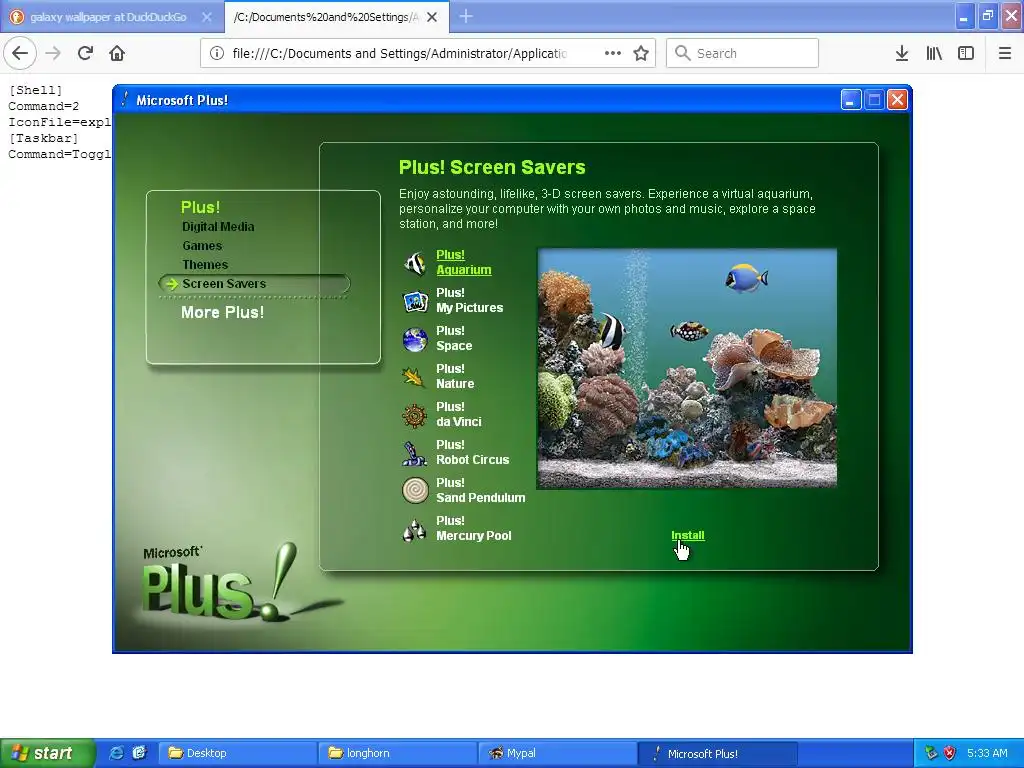Open the Windows start button
1024x768 pixels.
(46, 753)
